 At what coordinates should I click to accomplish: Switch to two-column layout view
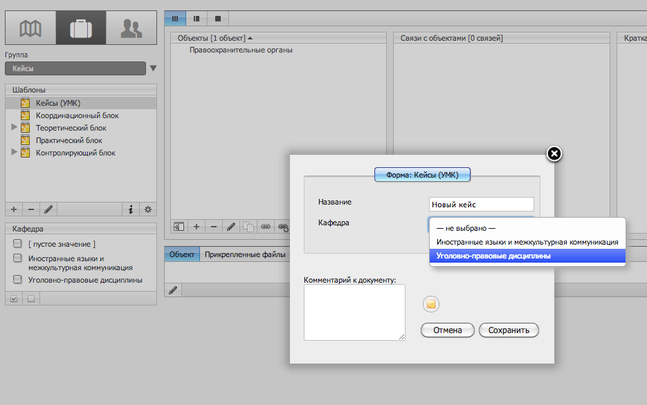pyautogui.click(x=196, y=19)
